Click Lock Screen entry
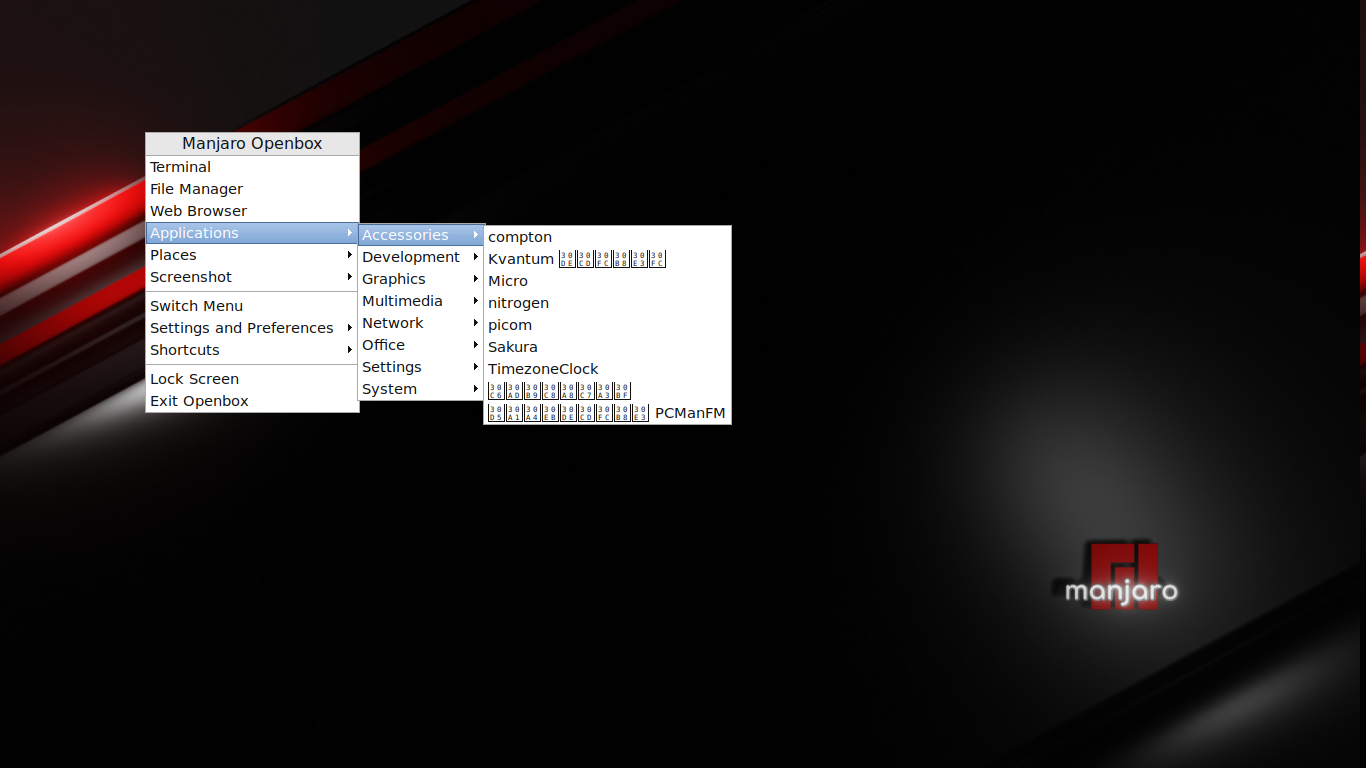The image size is (1366, 768). 252,379
